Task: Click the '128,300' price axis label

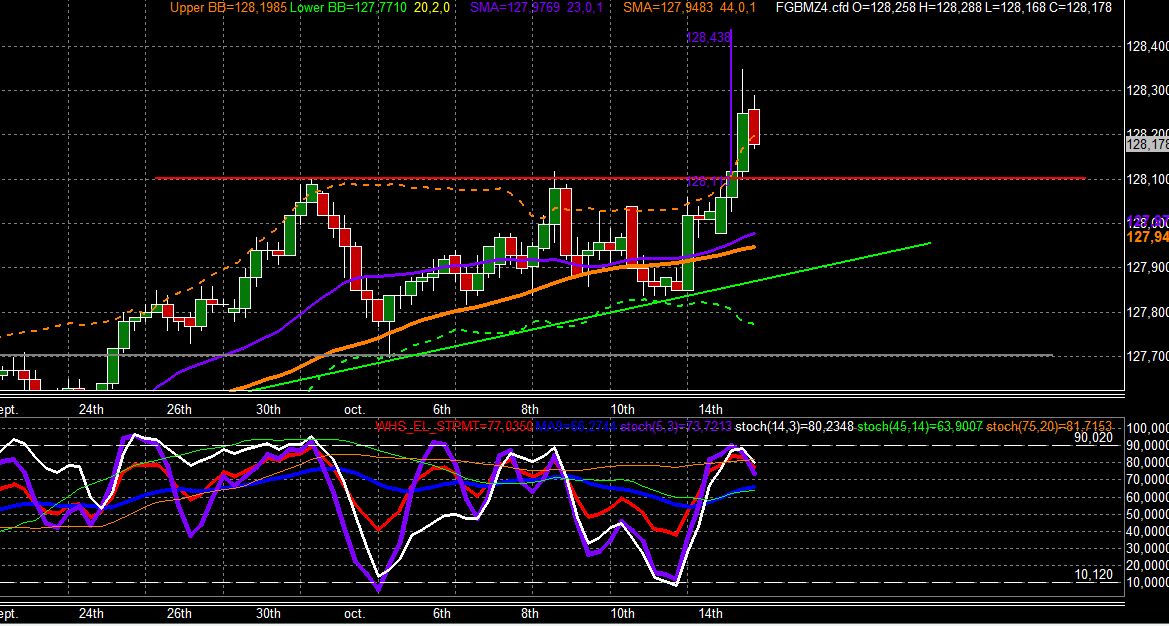Action: pos(1147,91)
